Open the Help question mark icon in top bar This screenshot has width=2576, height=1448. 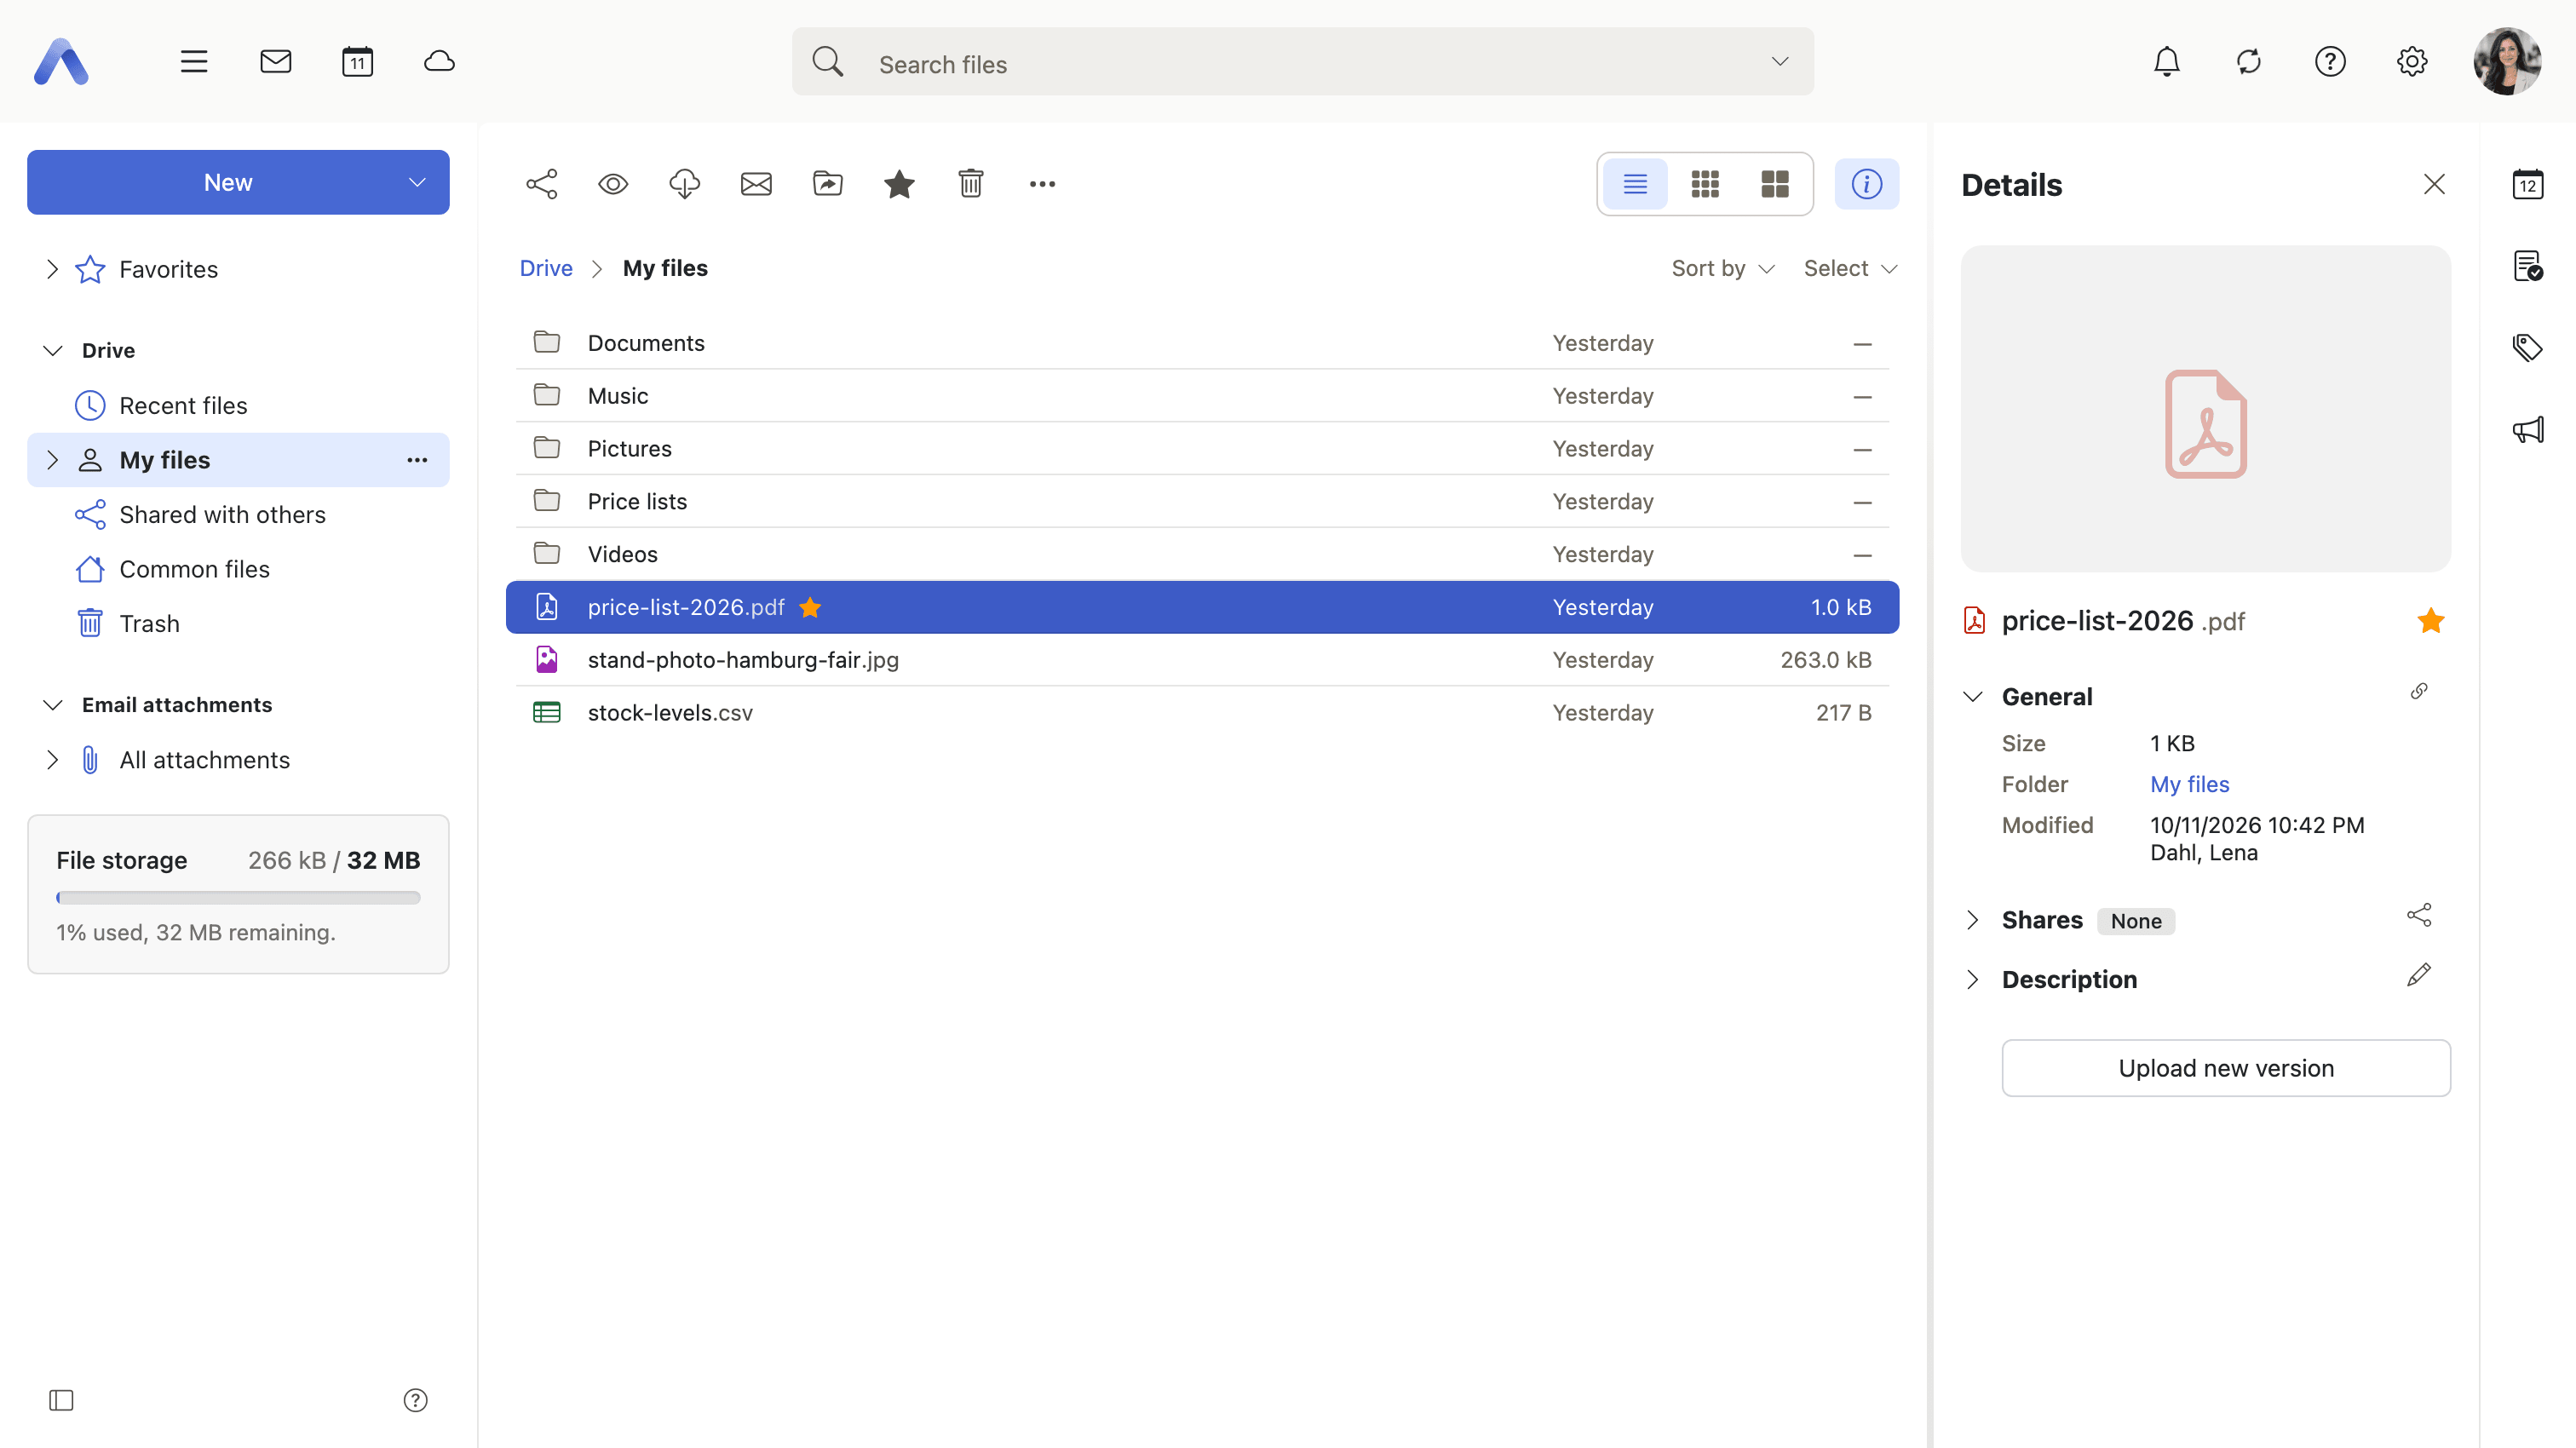coord(2330,62)
